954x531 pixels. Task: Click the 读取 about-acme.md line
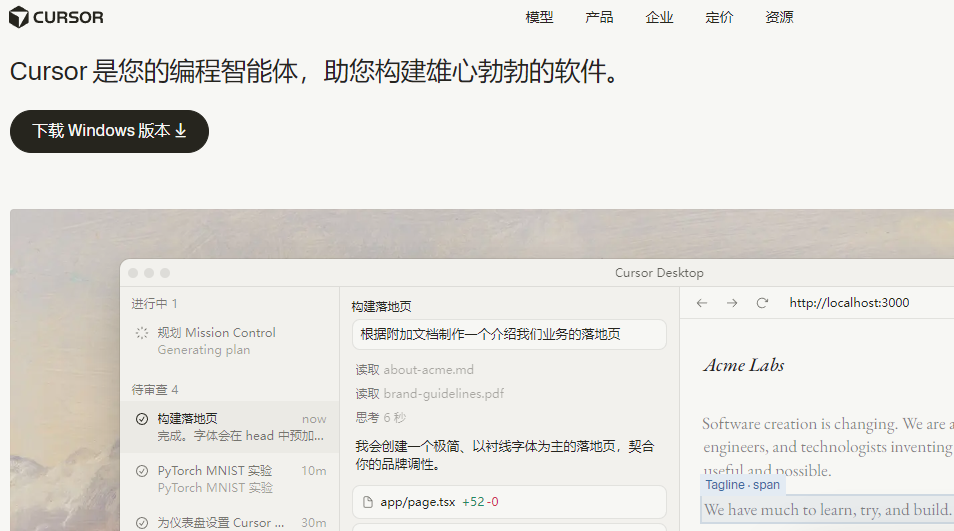tap(414, 370)
